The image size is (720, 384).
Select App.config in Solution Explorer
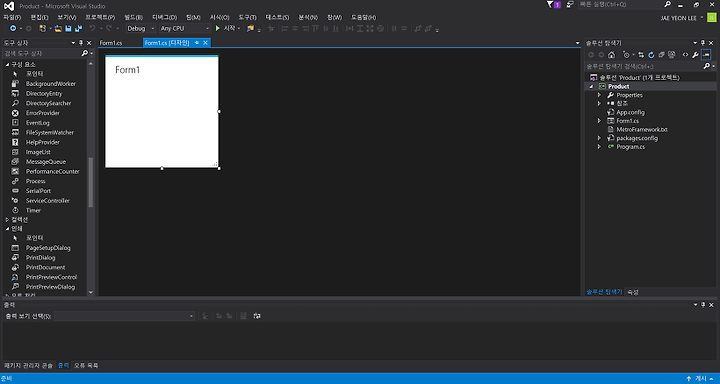click(630, 113)
